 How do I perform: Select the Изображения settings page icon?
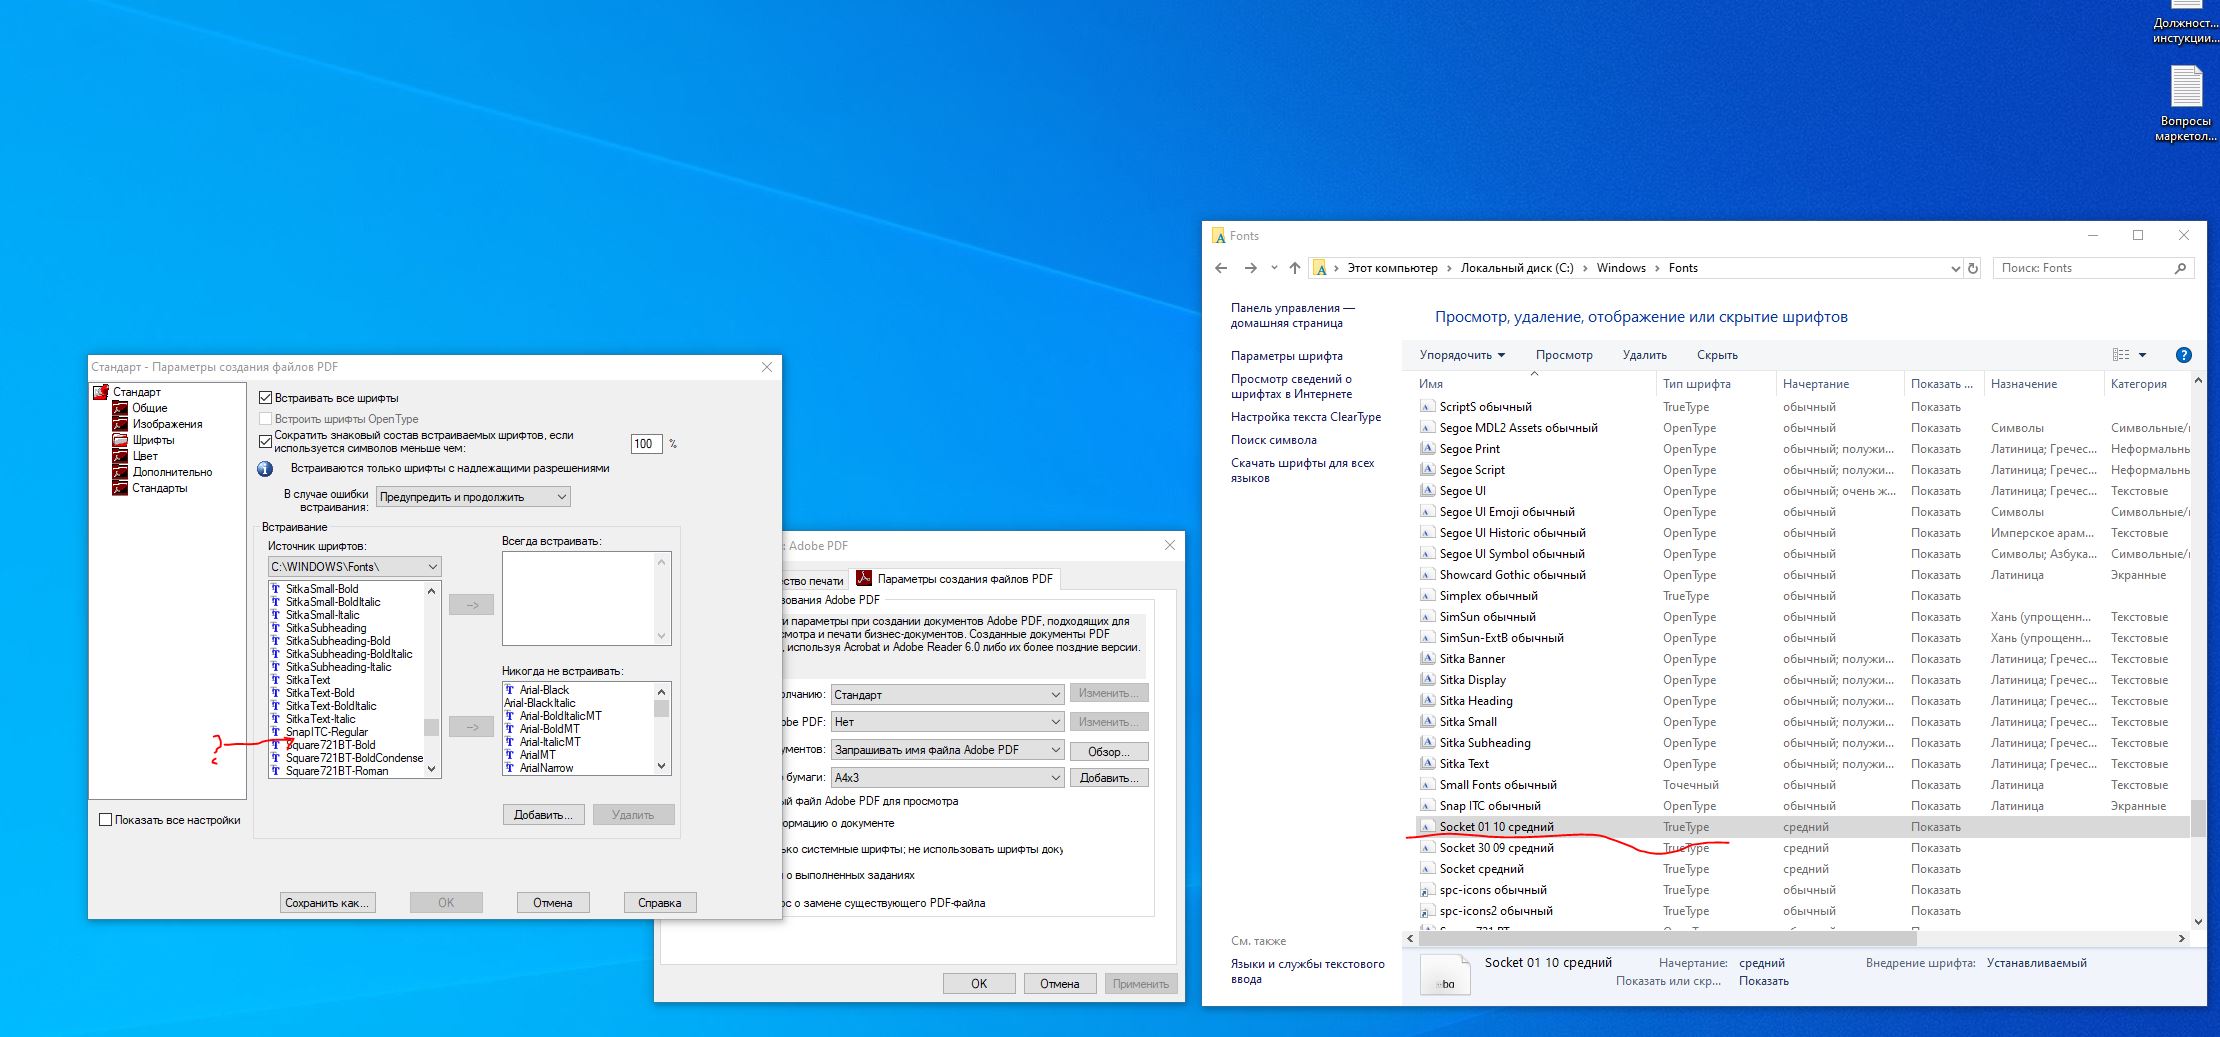point(119,423)
